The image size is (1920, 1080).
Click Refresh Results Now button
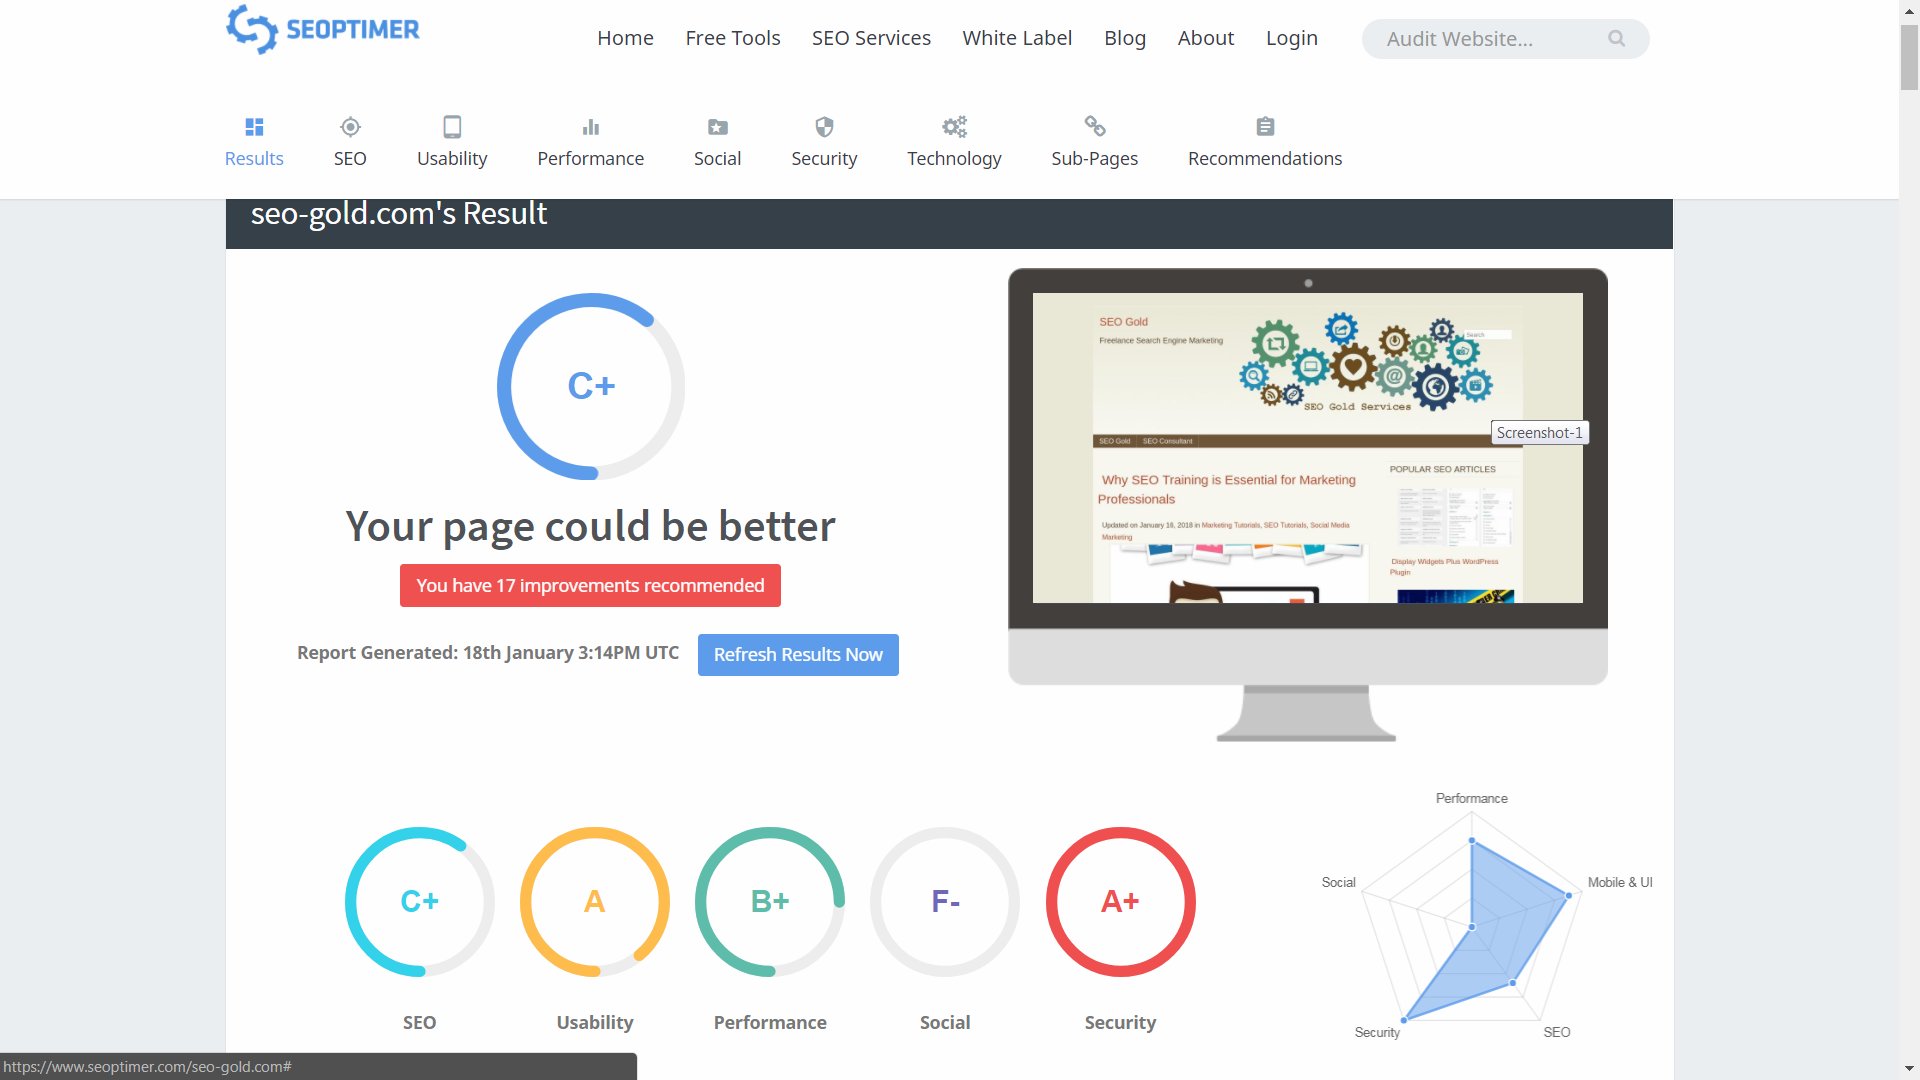(798, 654)
